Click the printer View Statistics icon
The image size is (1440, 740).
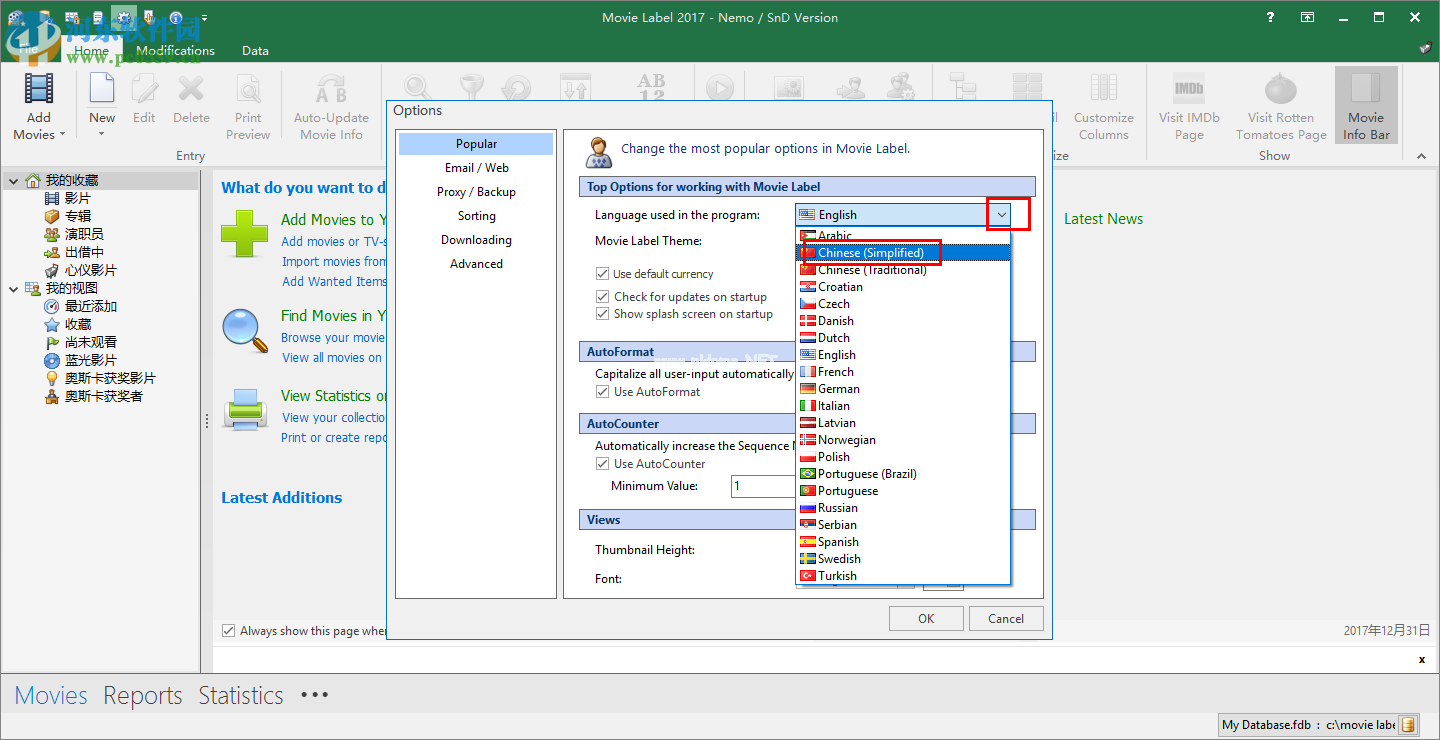245,409
